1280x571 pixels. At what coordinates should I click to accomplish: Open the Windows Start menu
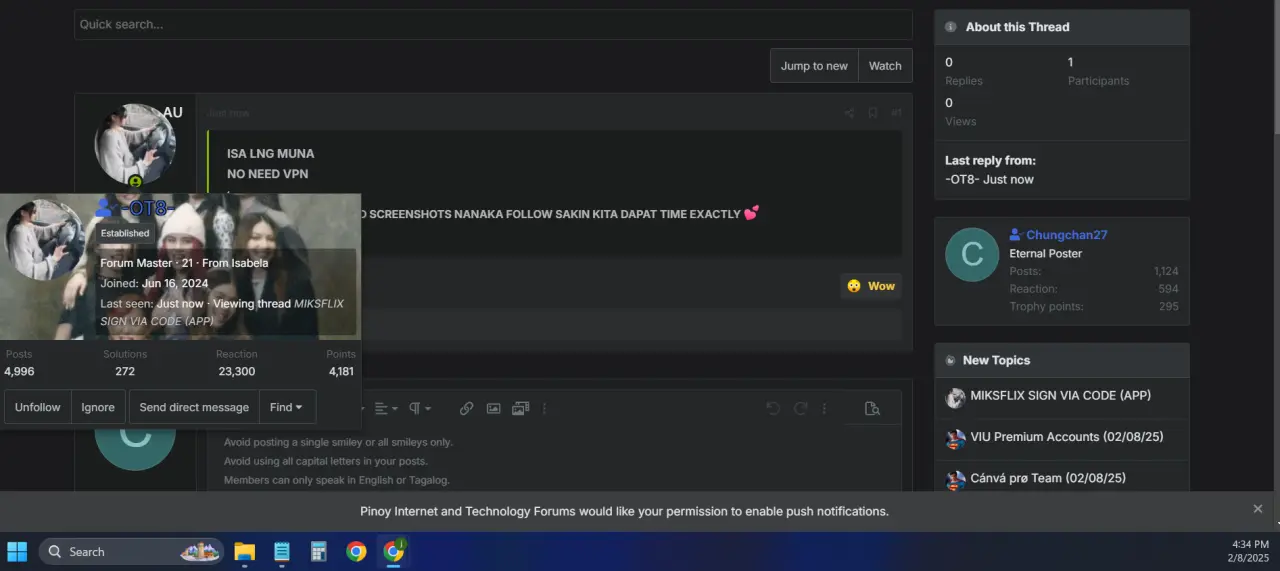(17, 551)
